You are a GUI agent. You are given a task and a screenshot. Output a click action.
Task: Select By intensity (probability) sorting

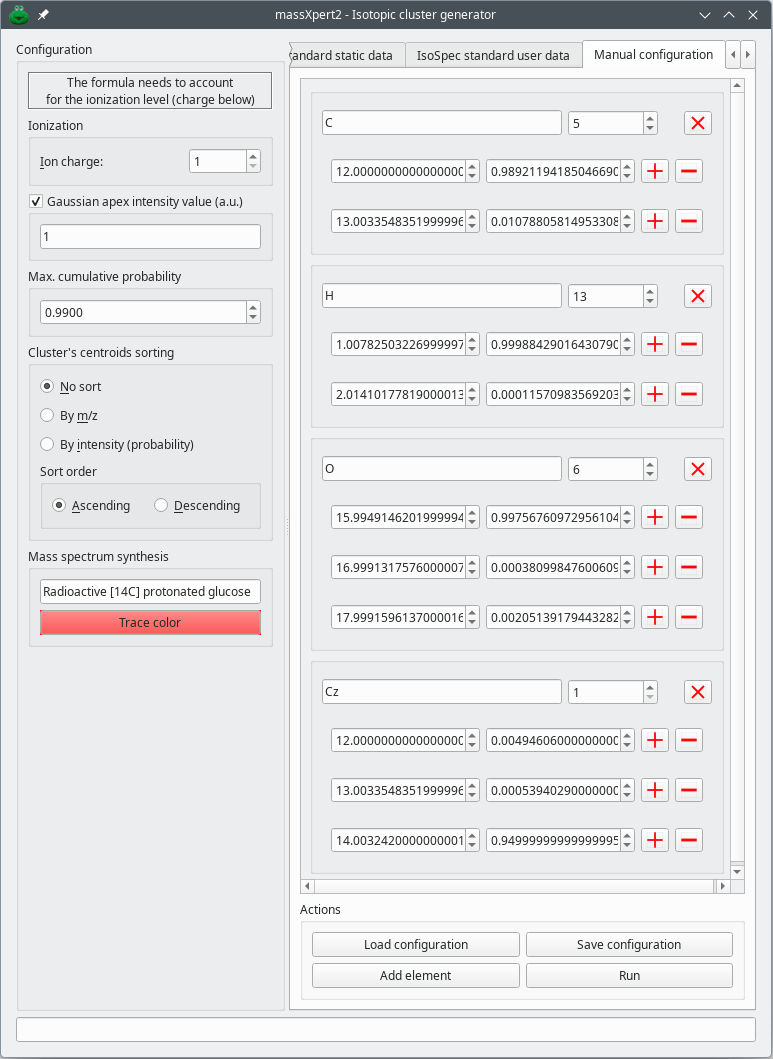click(x=47, y=444)
